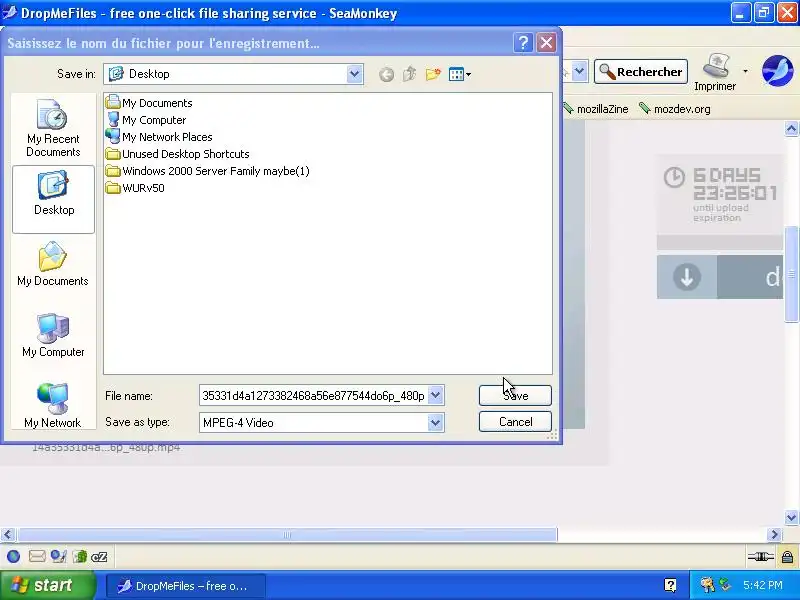Open Address Book from the component bar
The height and width of the screenshot is (600, 800).
[79, 557]
